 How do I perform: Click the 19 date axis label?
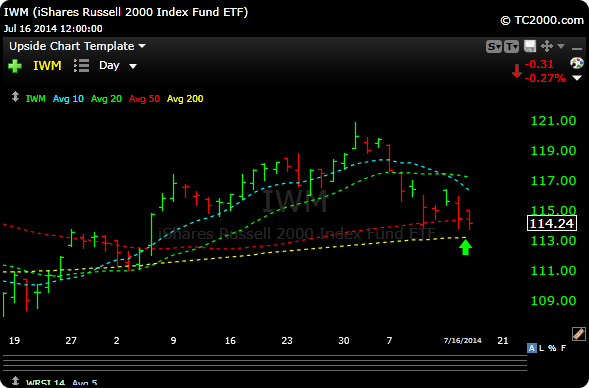pos(14,341)
